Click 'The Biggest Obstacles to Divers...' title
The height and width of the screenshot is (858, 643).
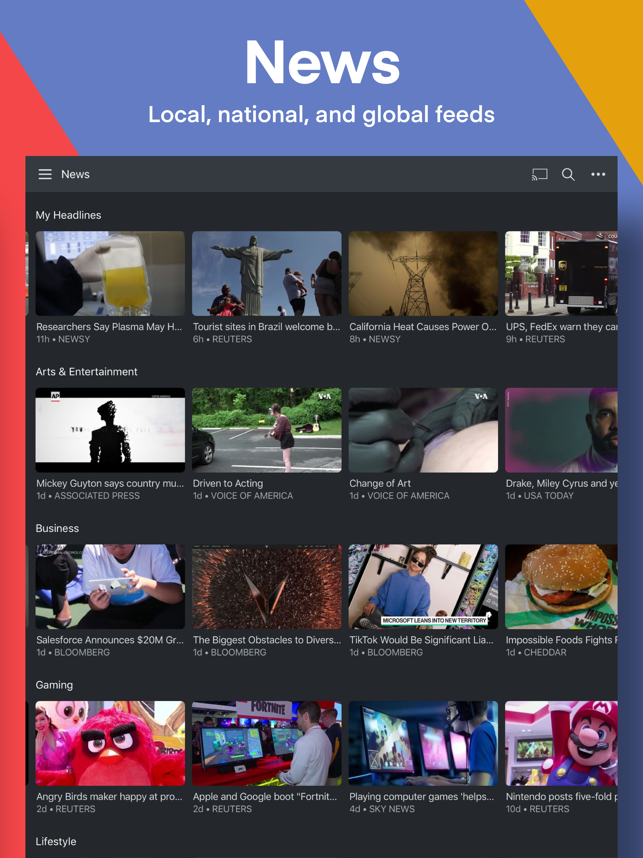267,640
